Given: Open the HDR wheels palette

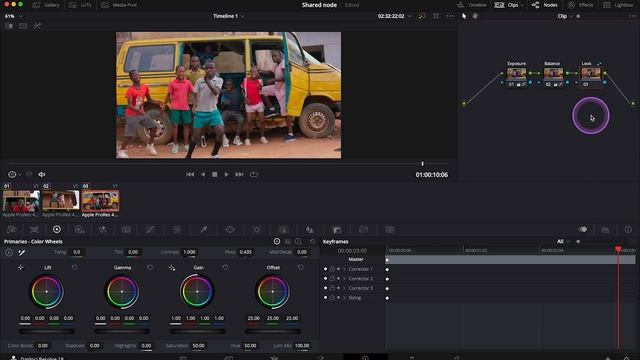Looking at the screenshot, I should [80, 230].
